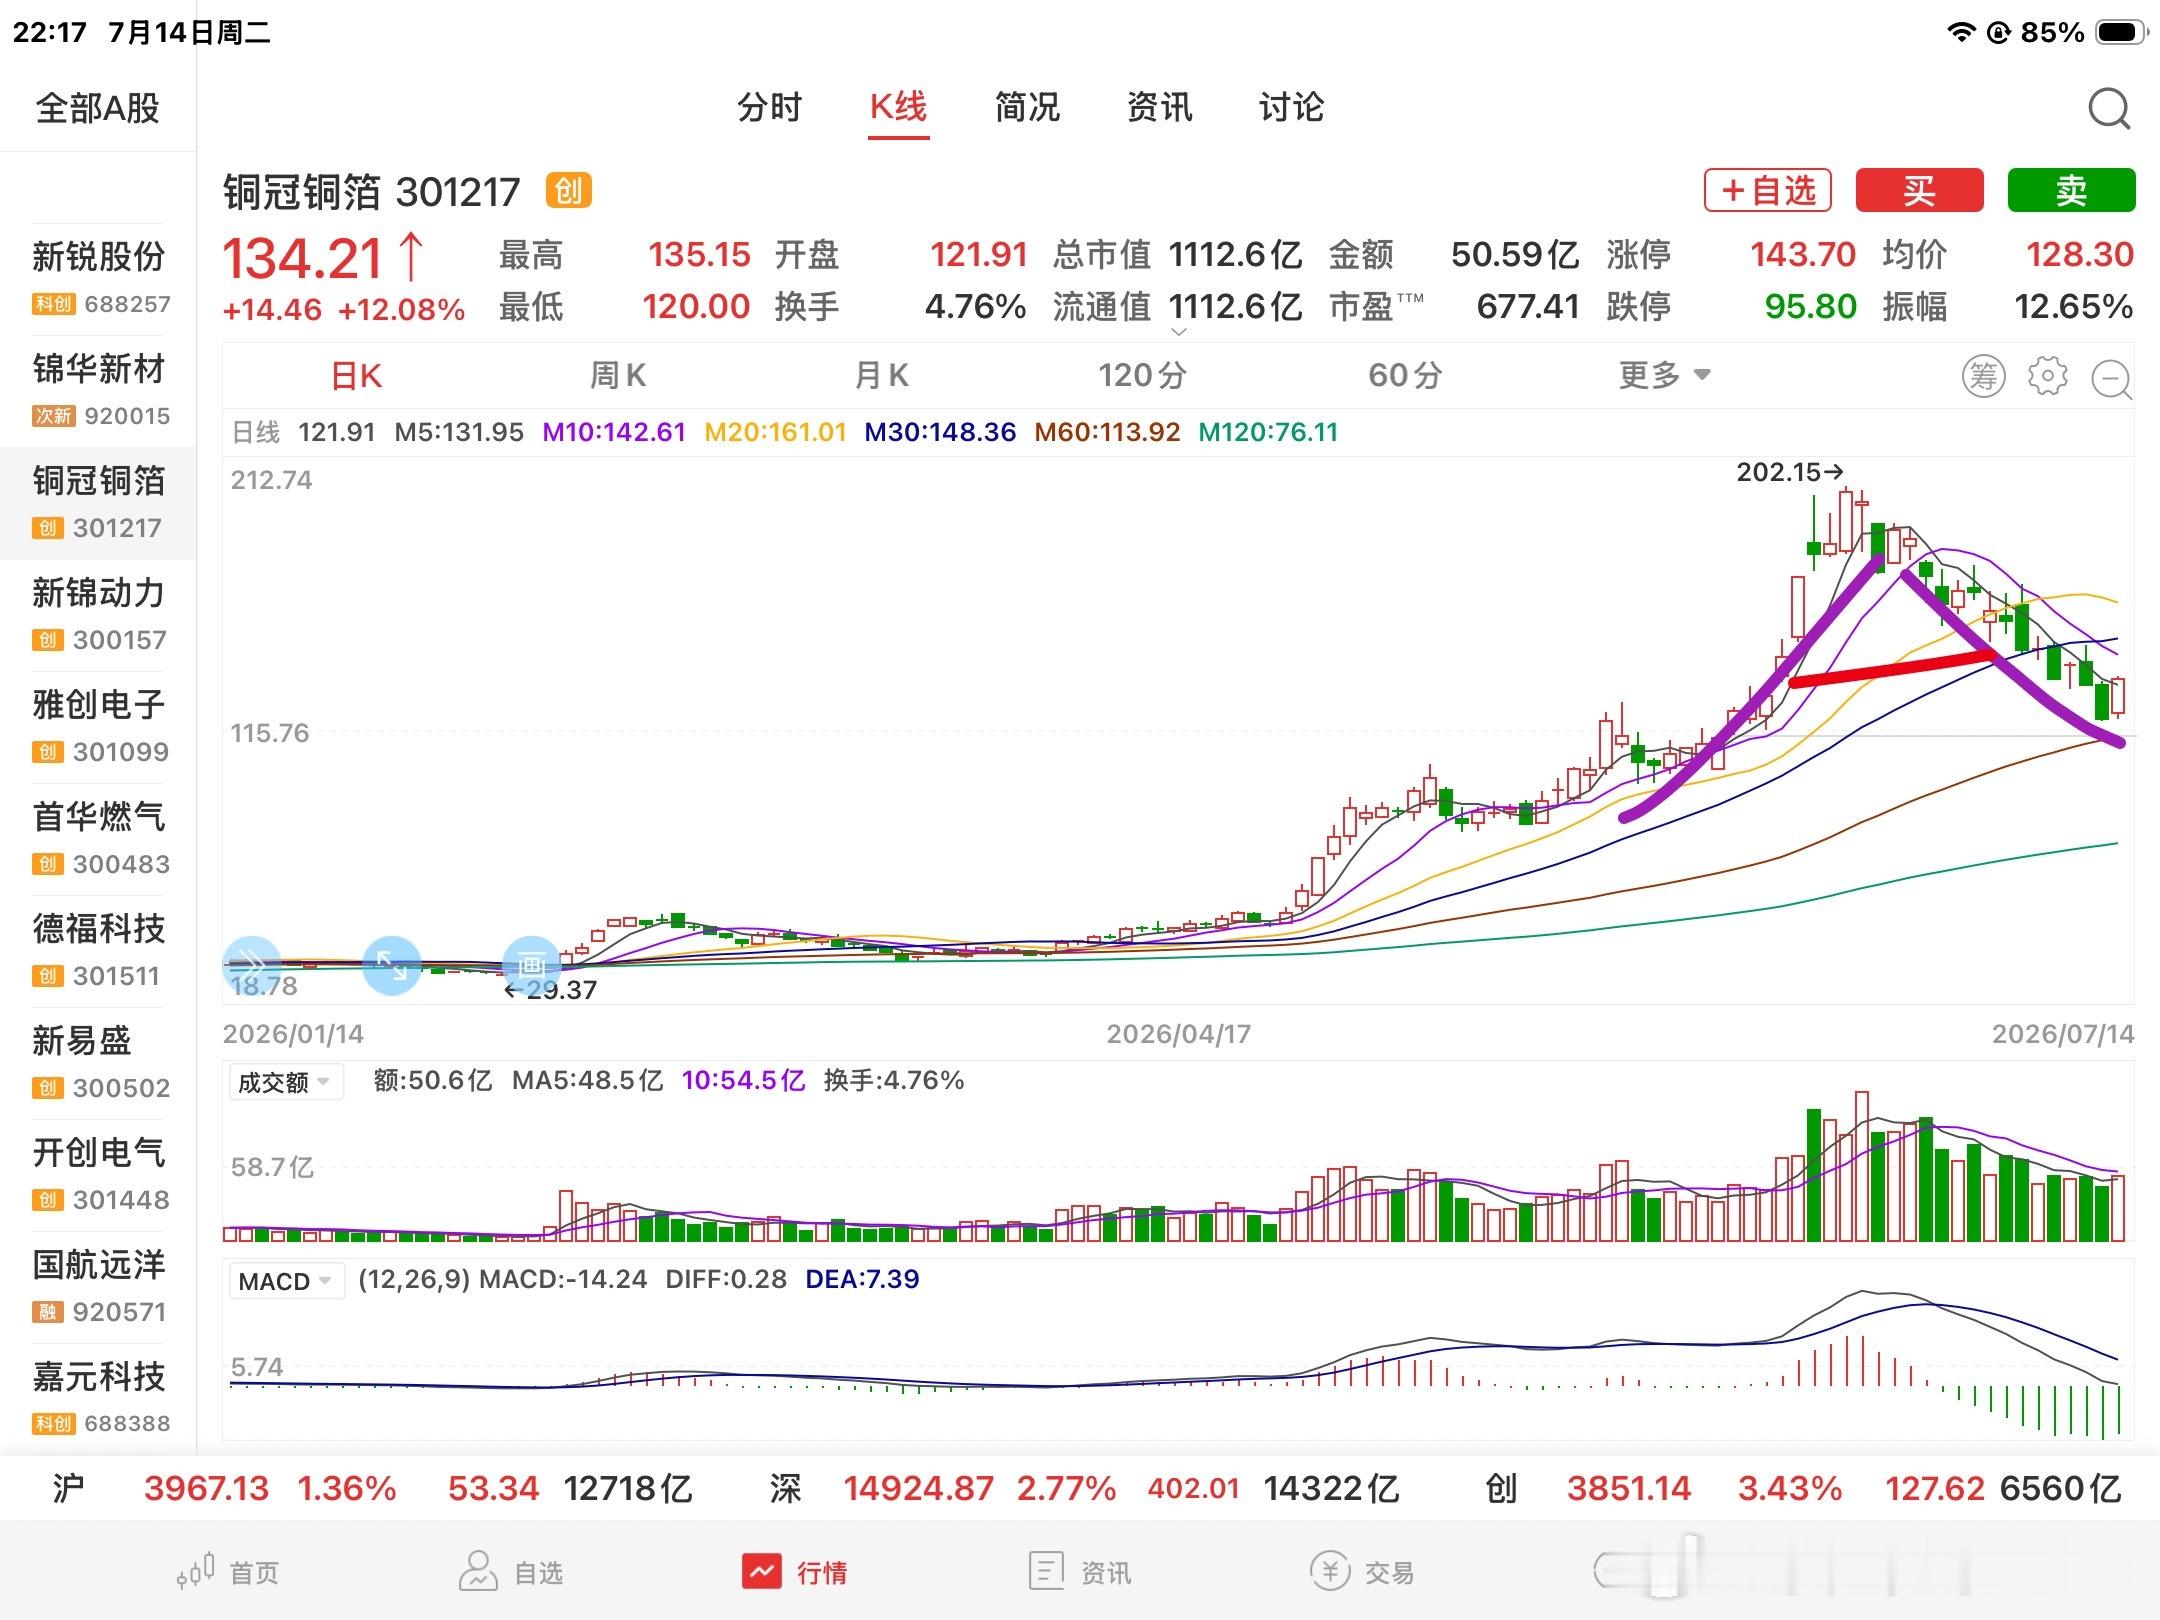Switch to 简况 tab
The image size is (2160, 1620).
(1027, 107)
